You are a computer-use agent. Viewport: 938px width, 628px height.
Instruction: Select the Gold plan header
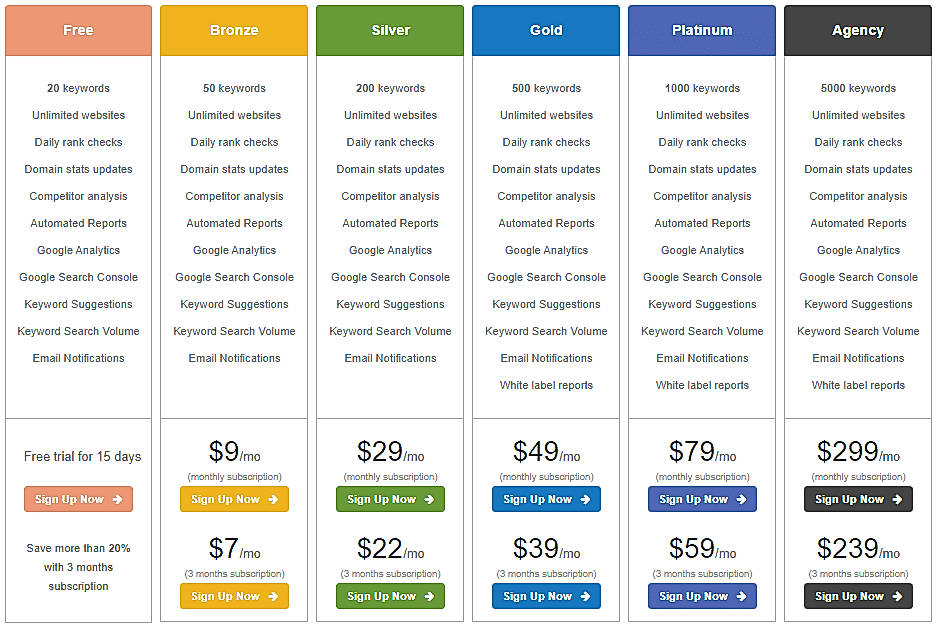[546, 30]
